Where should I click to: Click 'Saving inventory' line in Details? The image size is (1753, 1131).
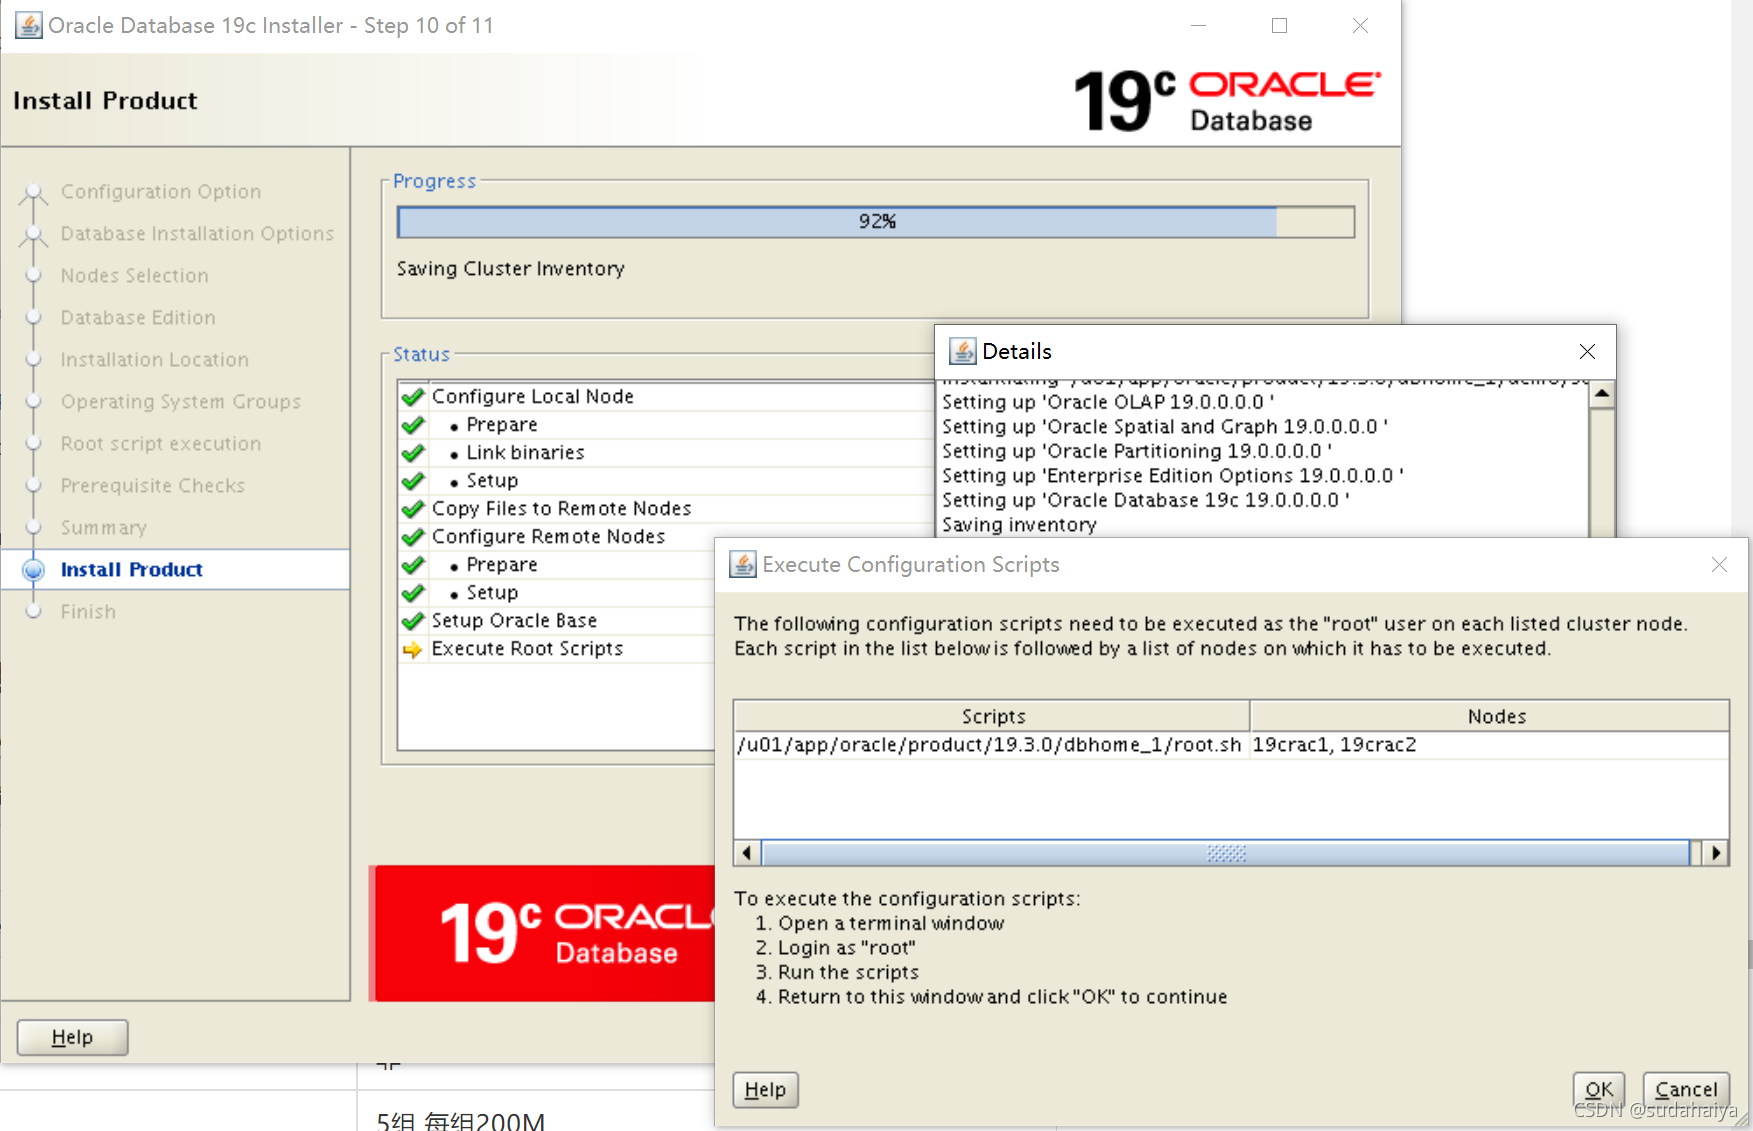[1019, 524]
